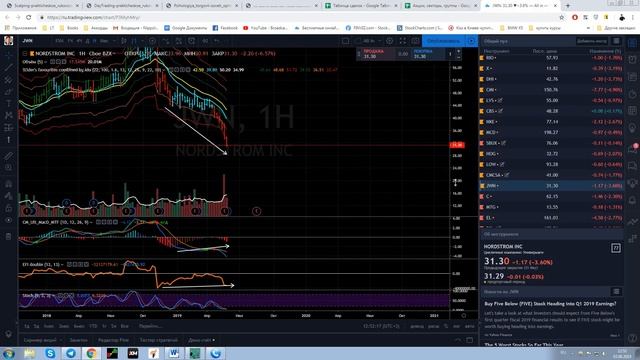
Task: Click the undo arrow in chart toolbar
Action: [217, 41]
